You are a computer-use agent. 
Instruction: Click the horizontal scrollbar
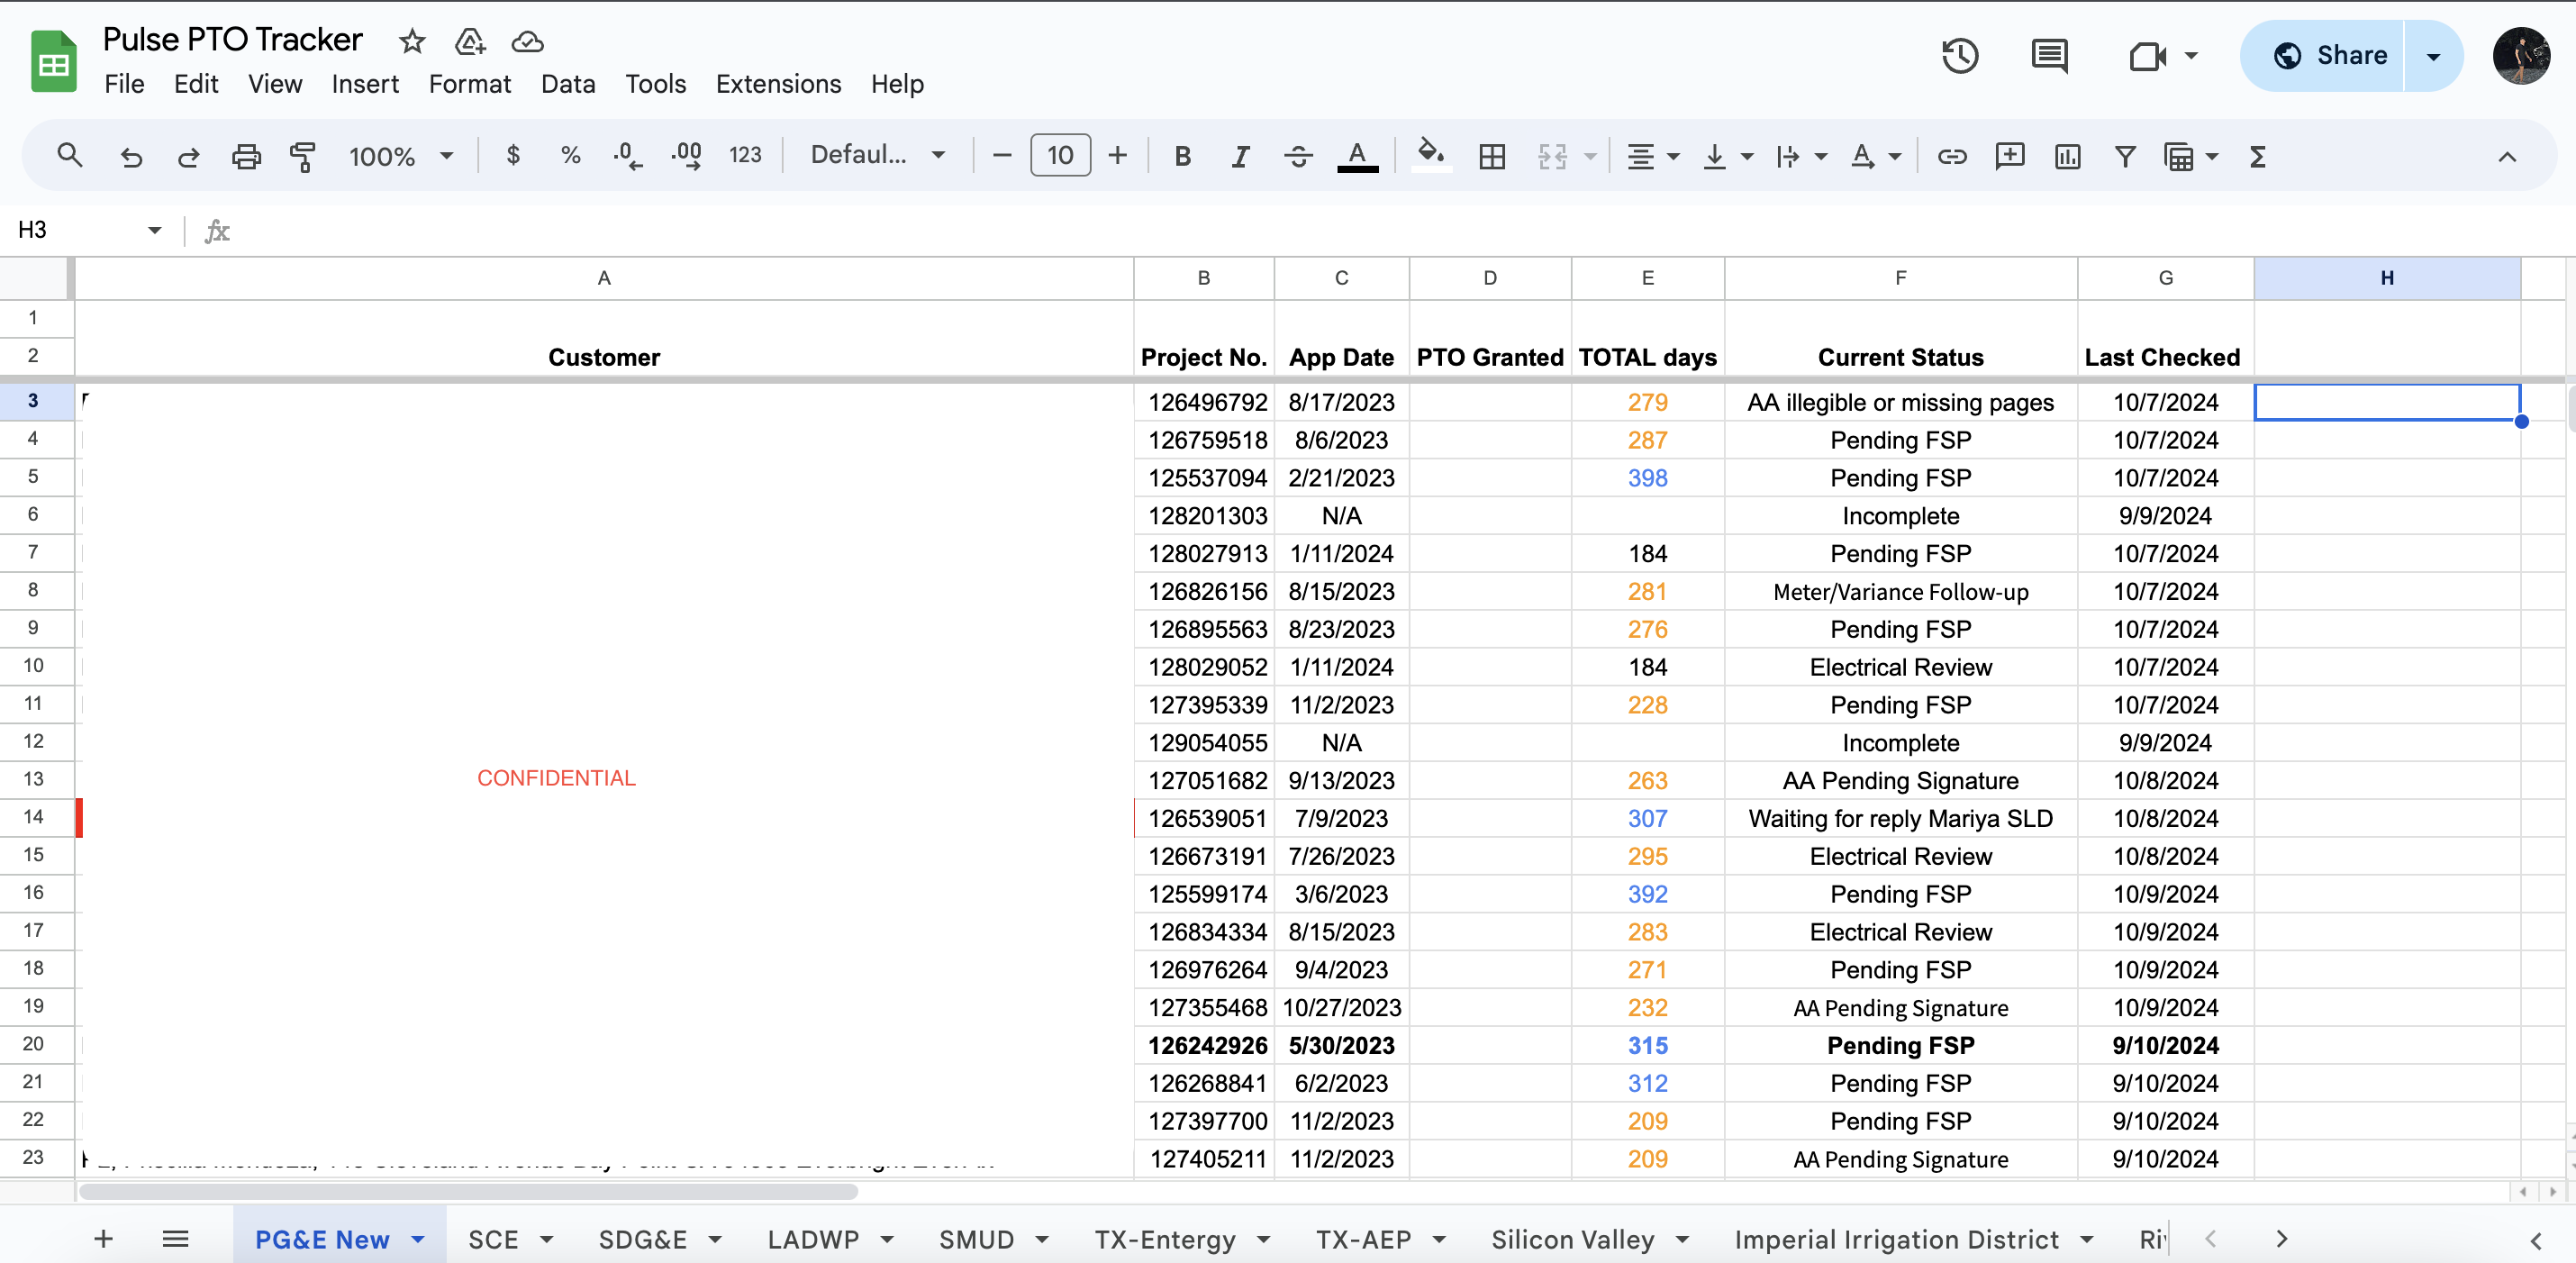[468, 1191]
